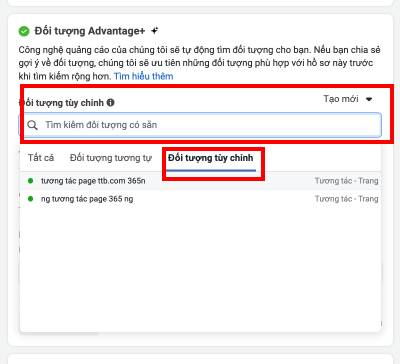This screenshot has height=364, width=400.
Task: Focus the Tìm kiếm đối tượng có sẵn field
Action: [x=200, y=125]
